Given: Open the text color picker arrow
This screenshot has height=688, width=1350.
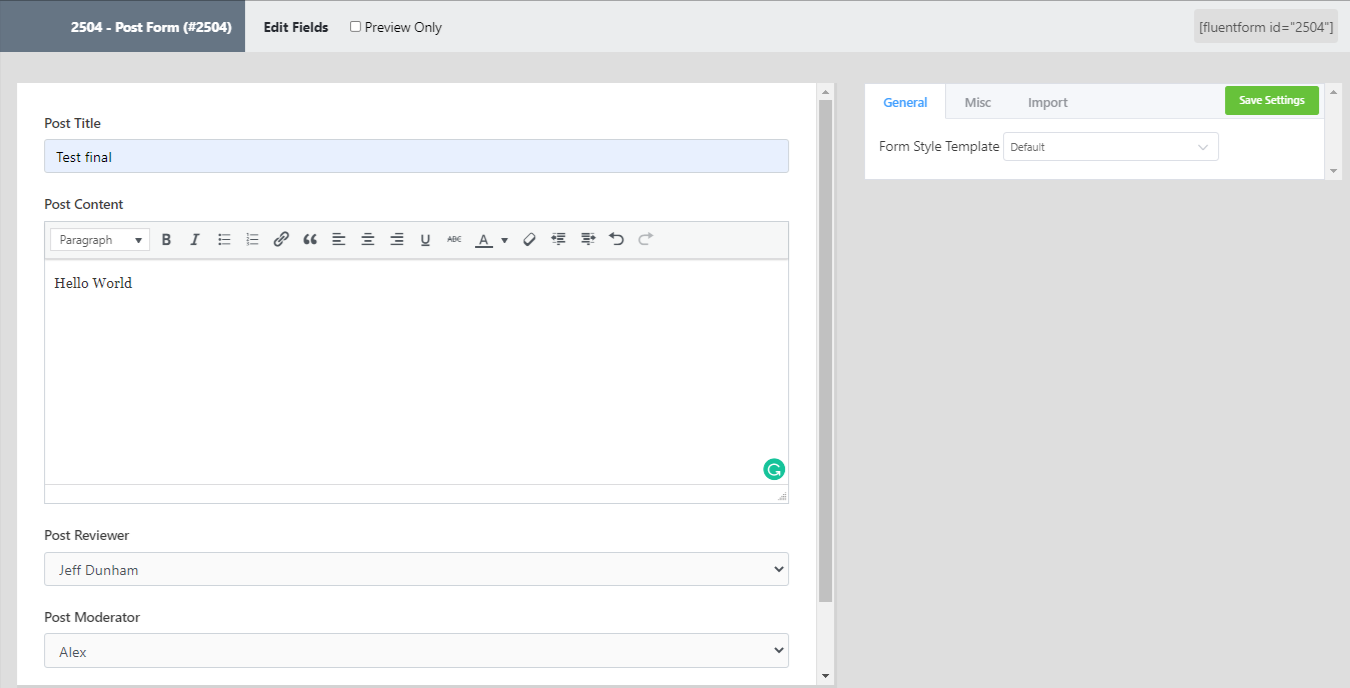Looking at the screenshot, I should click(x=505, y=240).
